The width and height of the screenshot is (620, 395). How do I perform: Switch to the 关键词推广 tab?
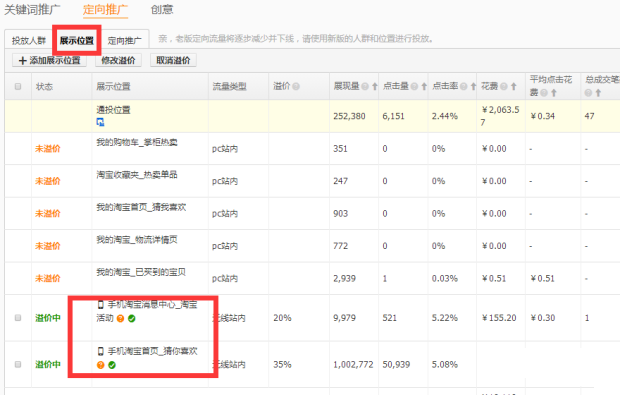32,9
